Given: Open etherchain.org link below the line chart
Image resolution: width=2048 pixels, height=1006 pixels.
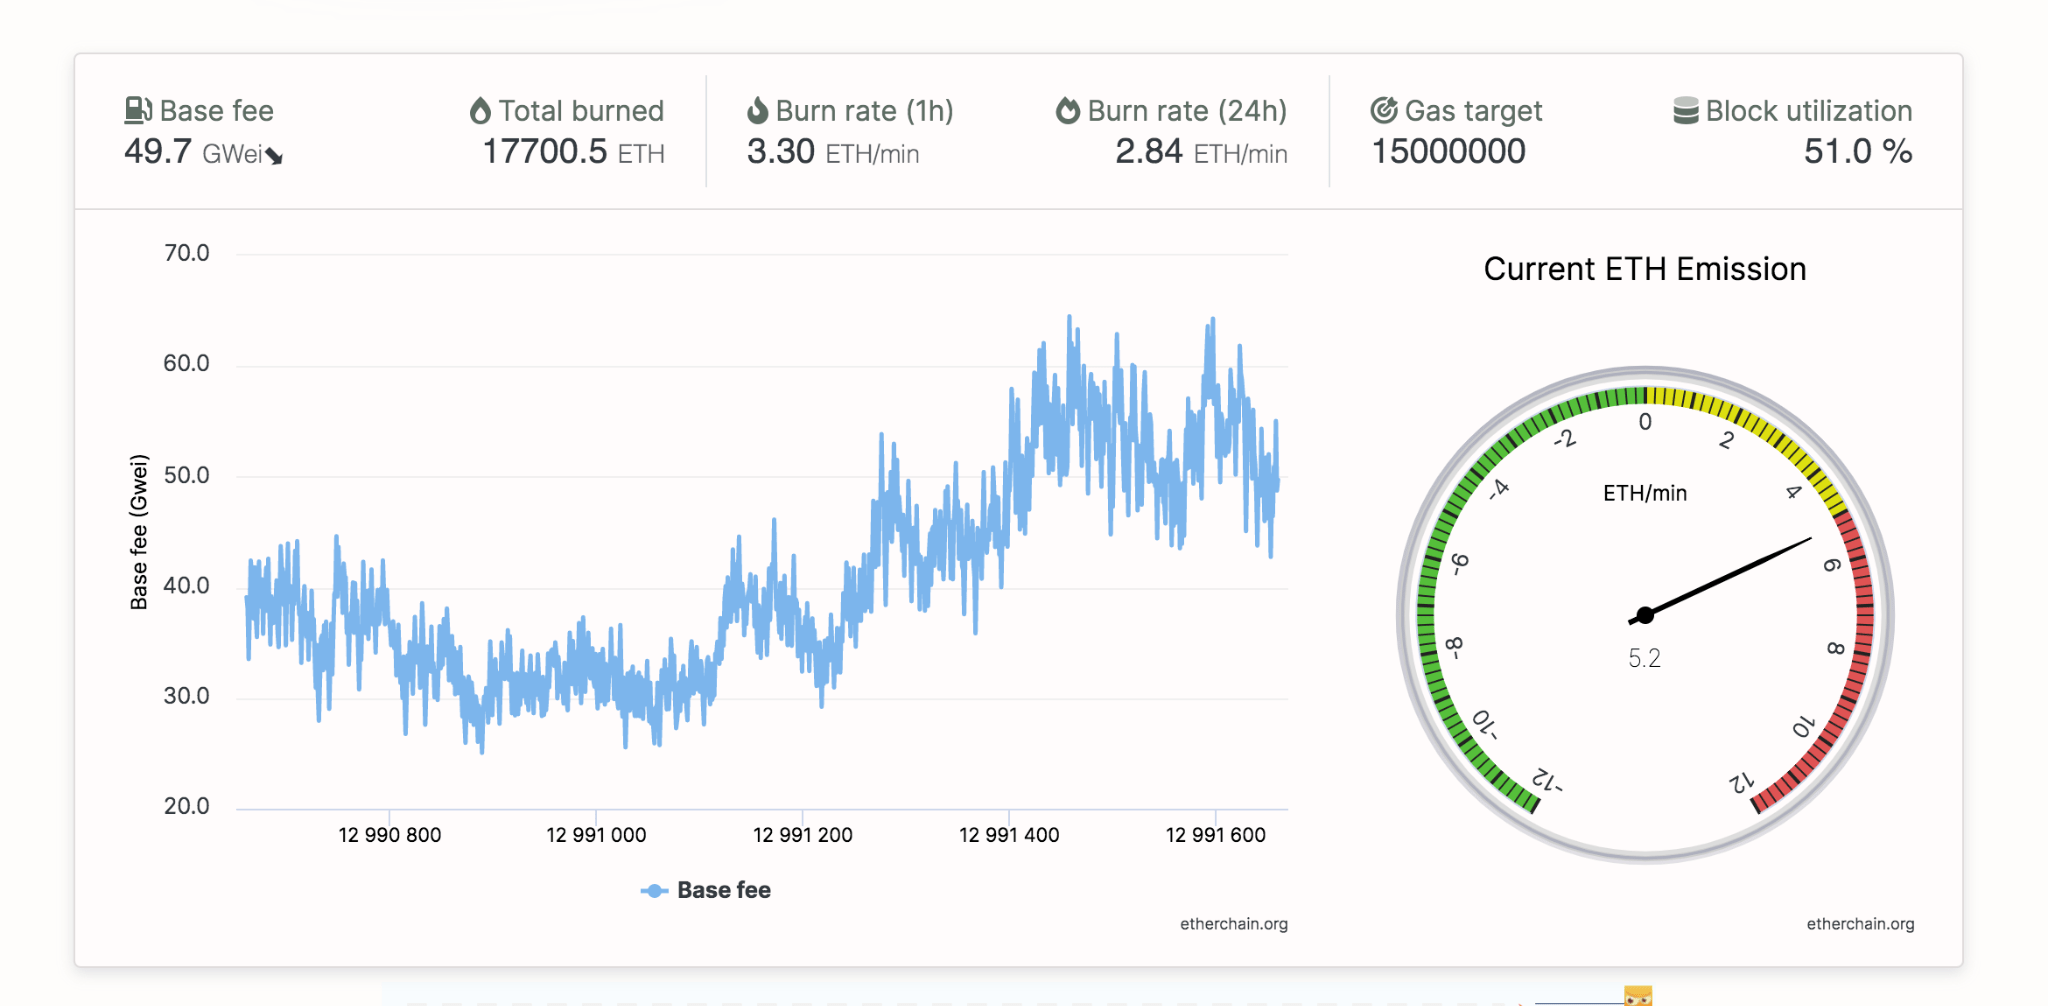Looking at the screenshot, I should [1234, 924].
